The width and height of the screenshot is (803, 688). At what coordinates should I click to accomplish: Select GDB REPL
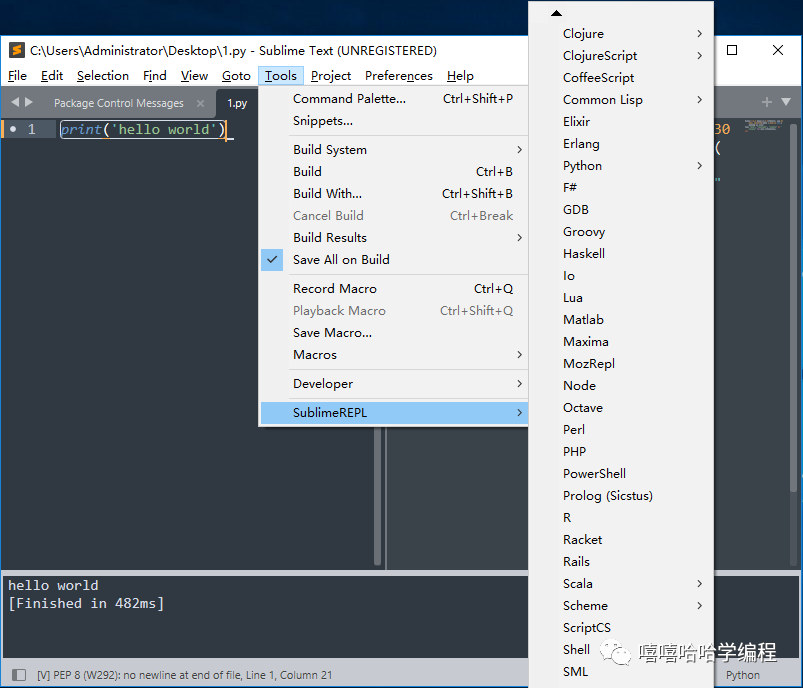(621, 210)
